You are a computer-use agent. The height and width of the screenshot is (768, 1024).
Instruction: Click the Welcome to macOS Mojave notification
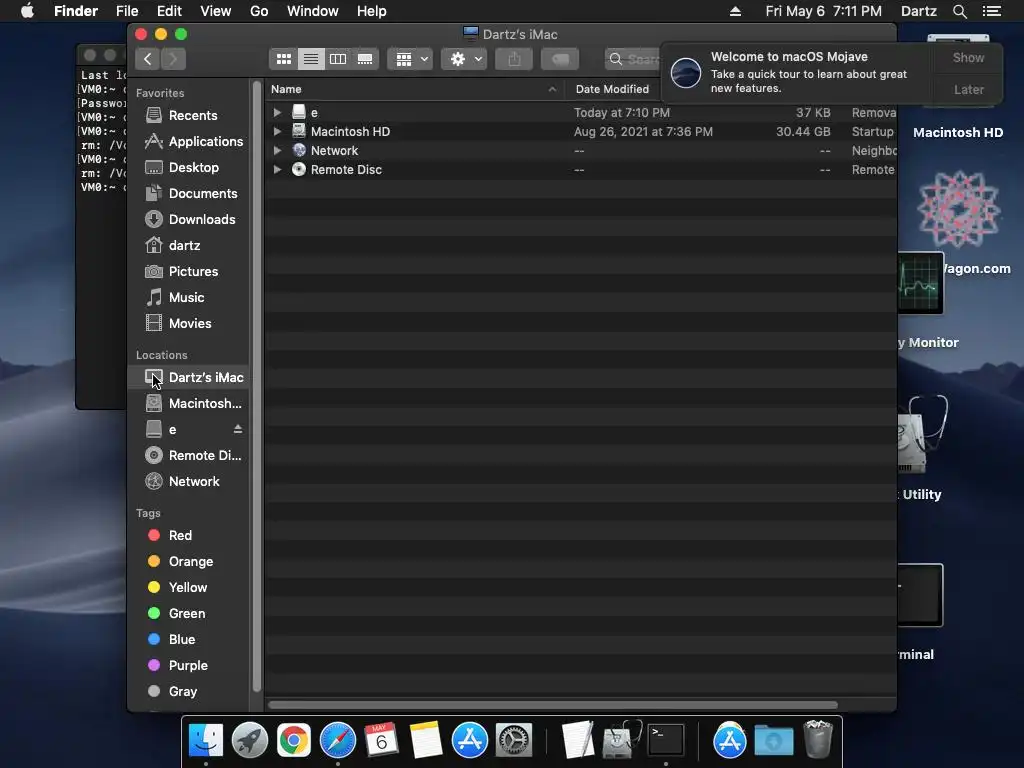tap(797, 72)
